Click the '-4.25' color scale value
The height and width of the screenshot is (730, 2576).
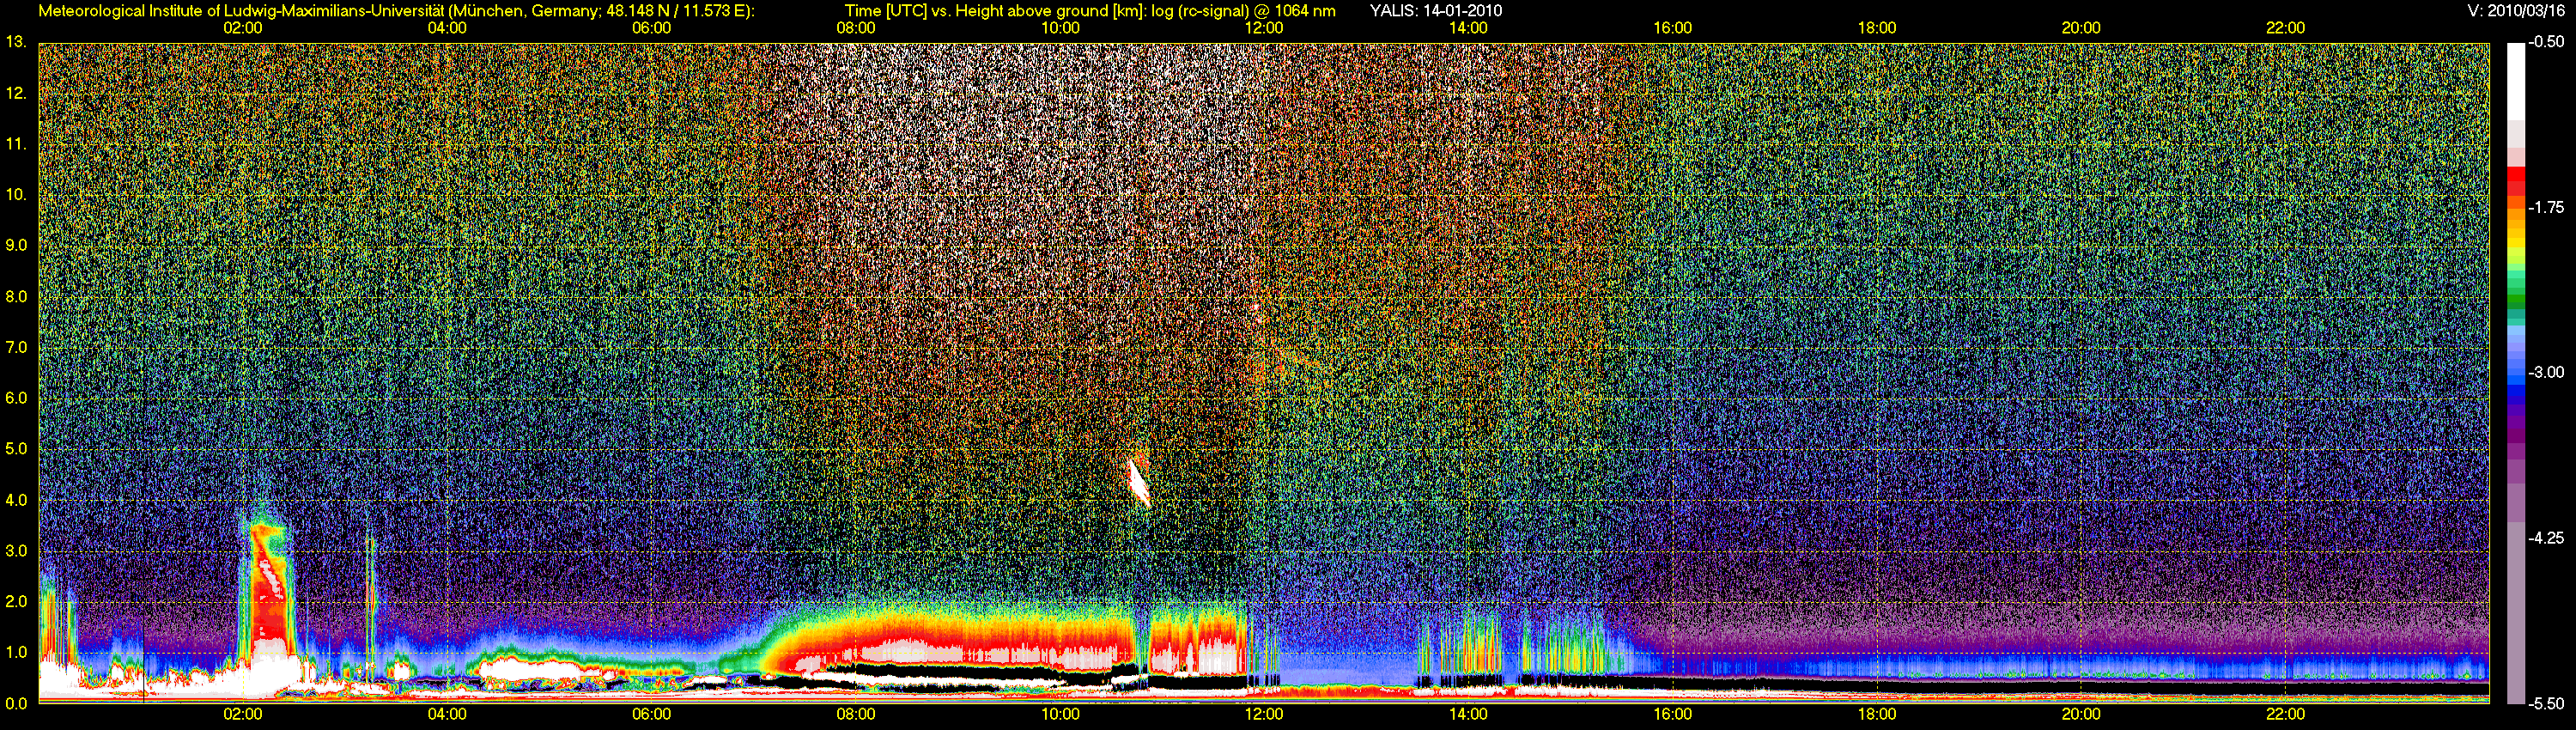click(2546, 538)
